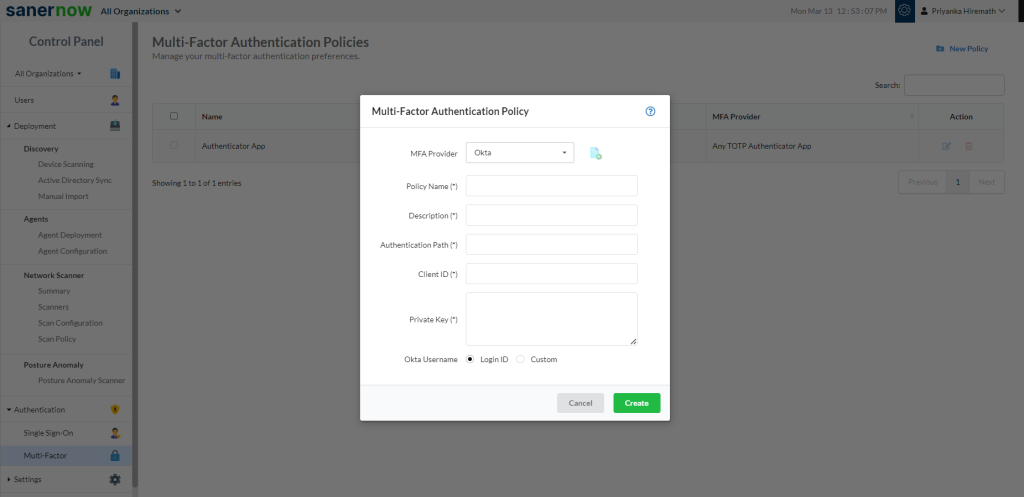Click the green Create button
Image resolution: width=1024 pixels, height=497 pixels.
636,403
